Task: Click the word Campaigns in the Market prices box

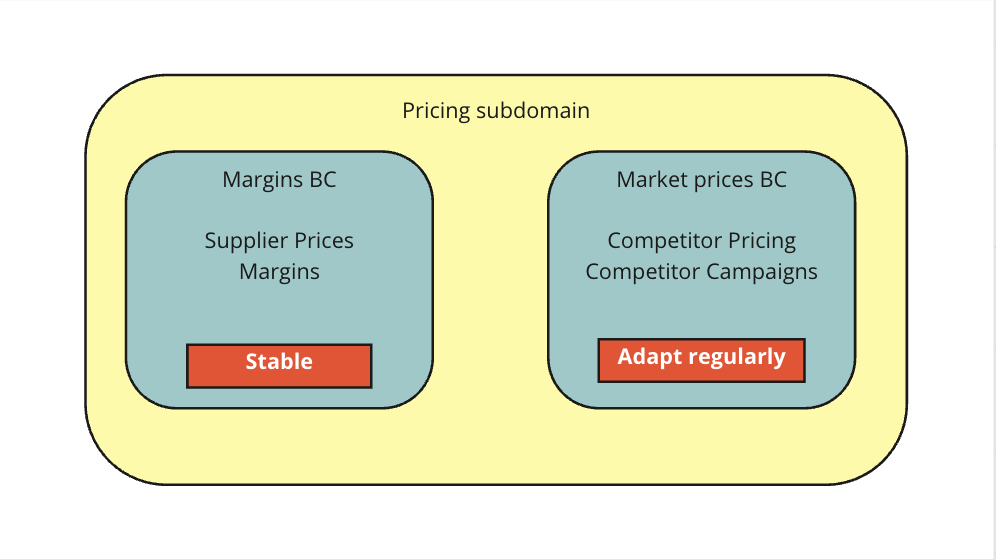Action: (x=762, y=271)
